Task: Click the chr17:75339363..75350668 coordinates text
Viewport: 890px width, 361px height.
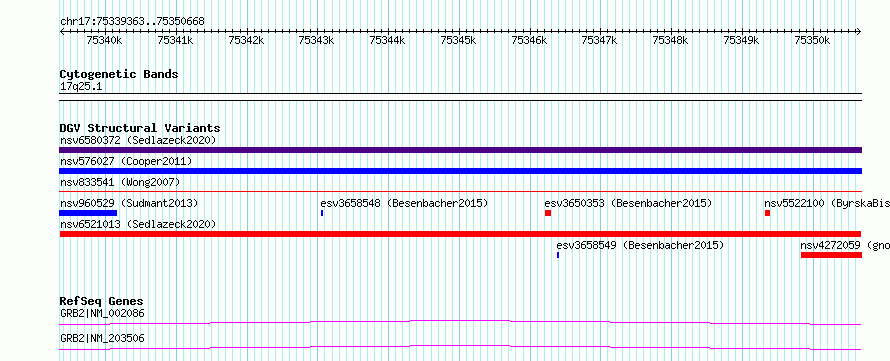Action: tap(132, 22)
